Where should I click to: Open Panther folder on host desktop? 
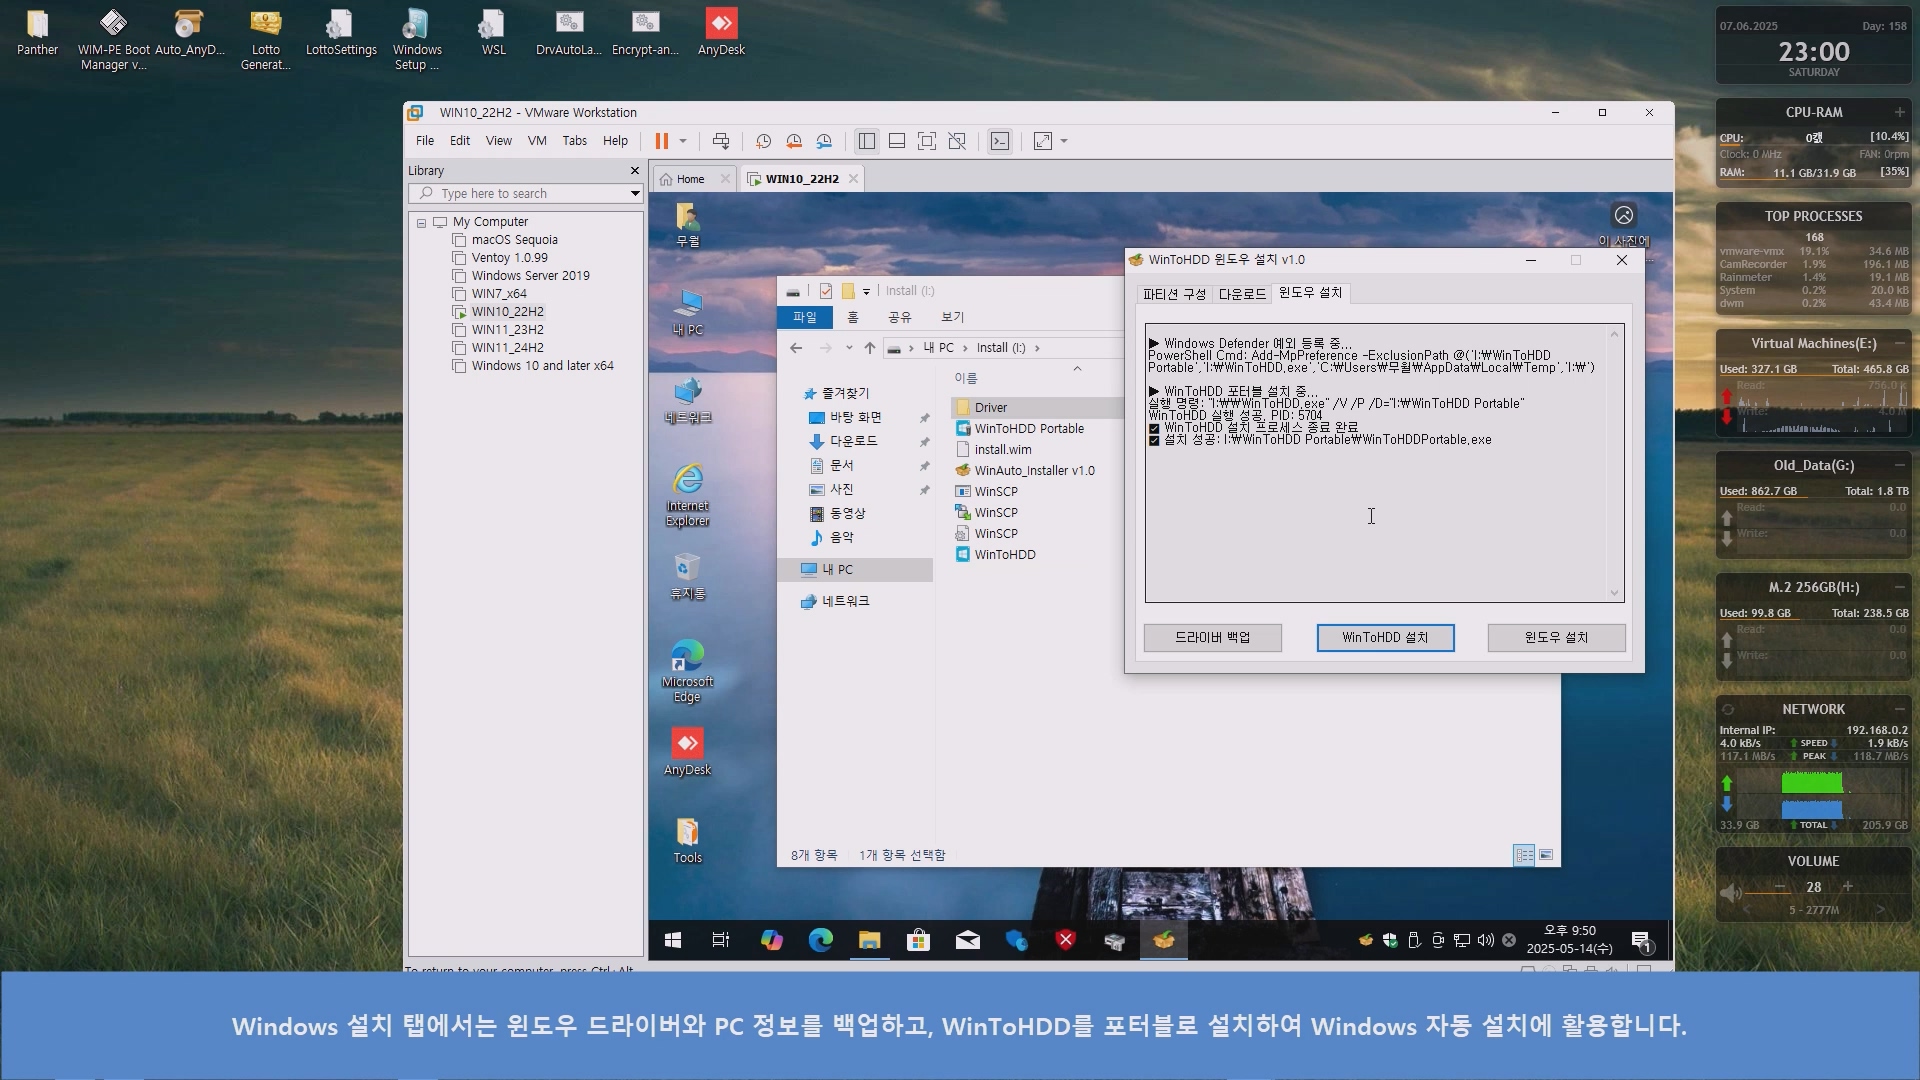tap(37, 33)
